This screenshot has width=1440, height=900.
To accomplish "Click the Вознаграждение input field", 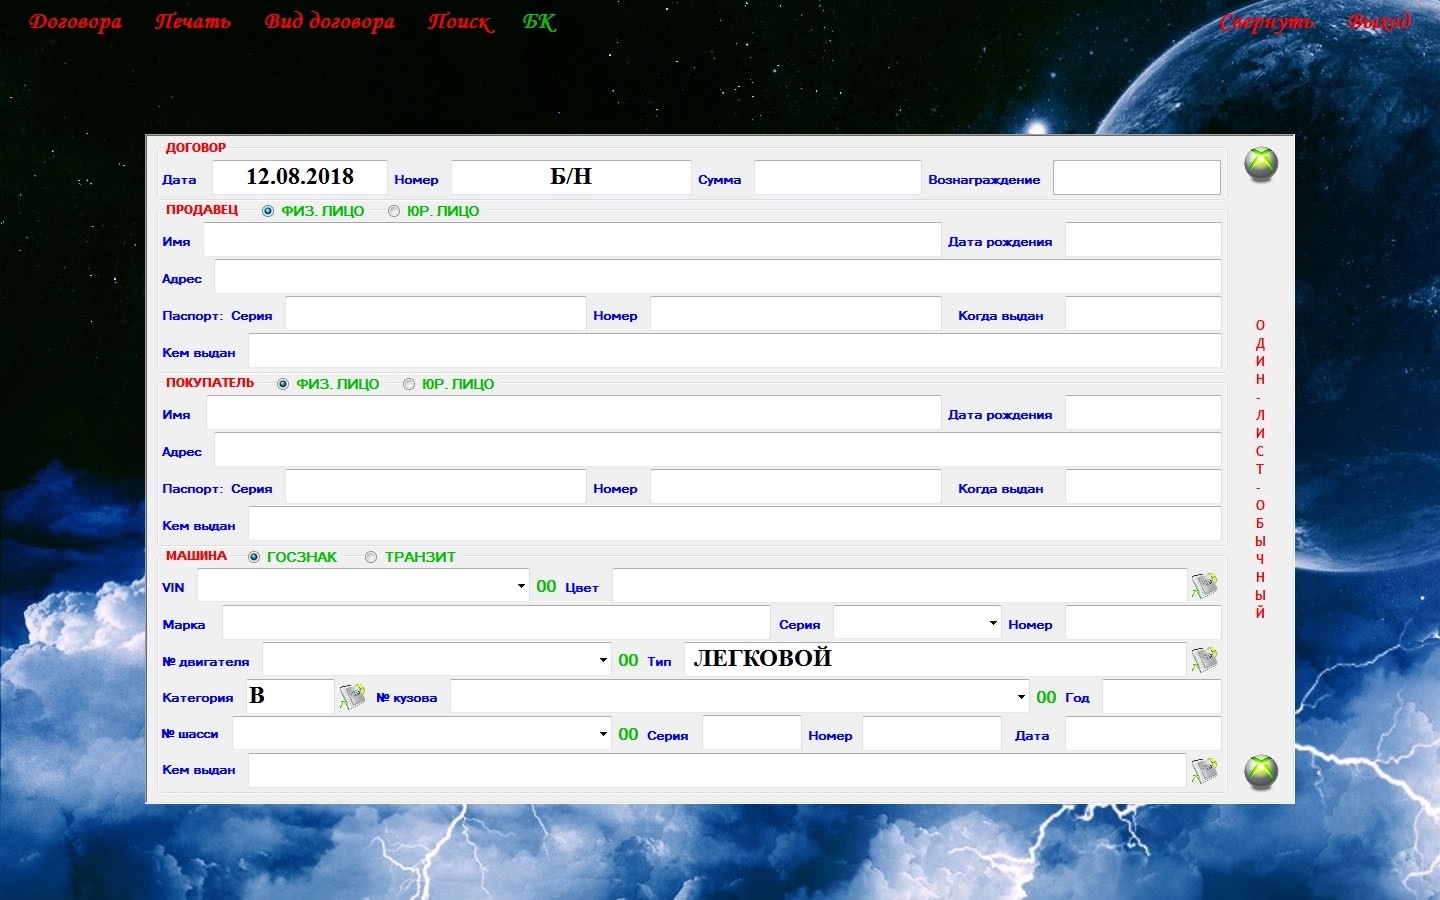I will point(1137,177).
